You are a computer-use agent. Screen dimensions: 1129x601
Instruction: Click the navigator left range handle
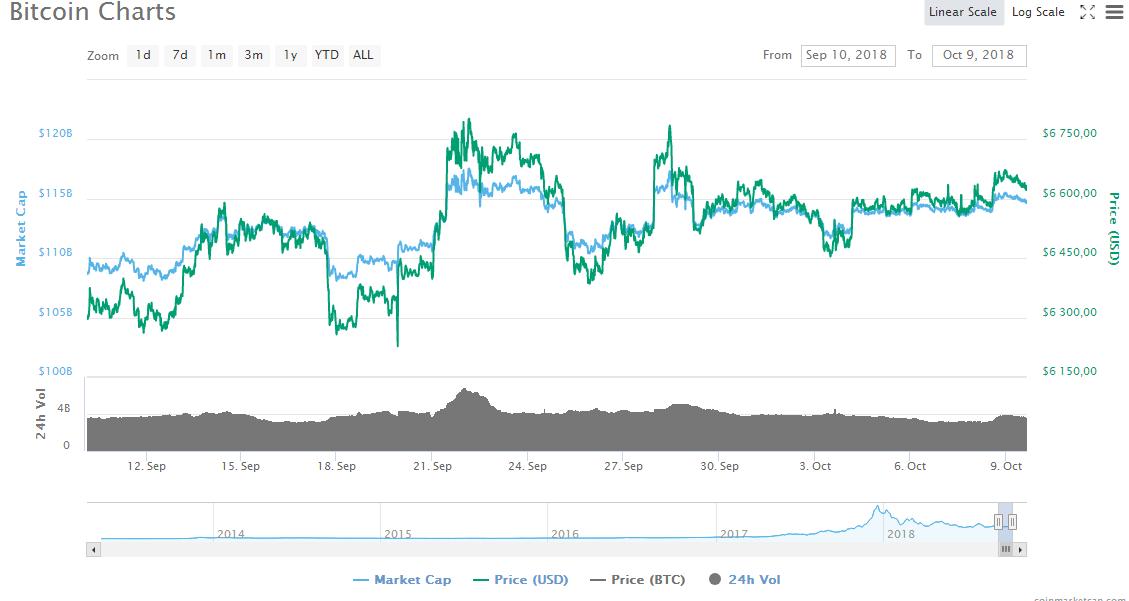coord(998,521)
